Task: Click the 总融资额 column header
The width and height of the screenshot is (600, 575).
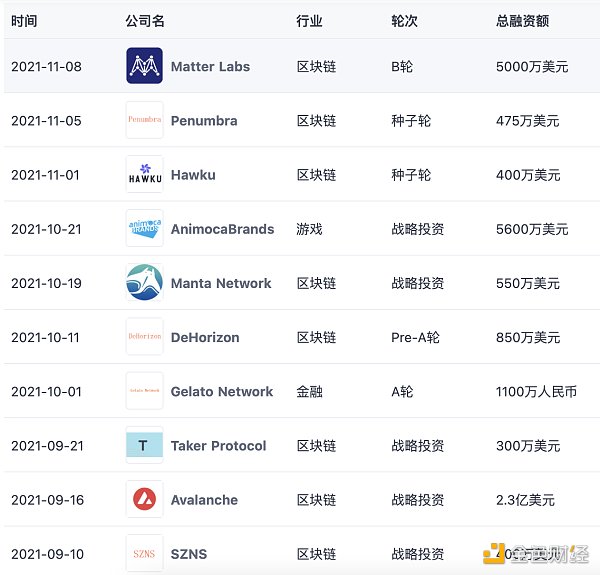Action: [x=522, y=21]
